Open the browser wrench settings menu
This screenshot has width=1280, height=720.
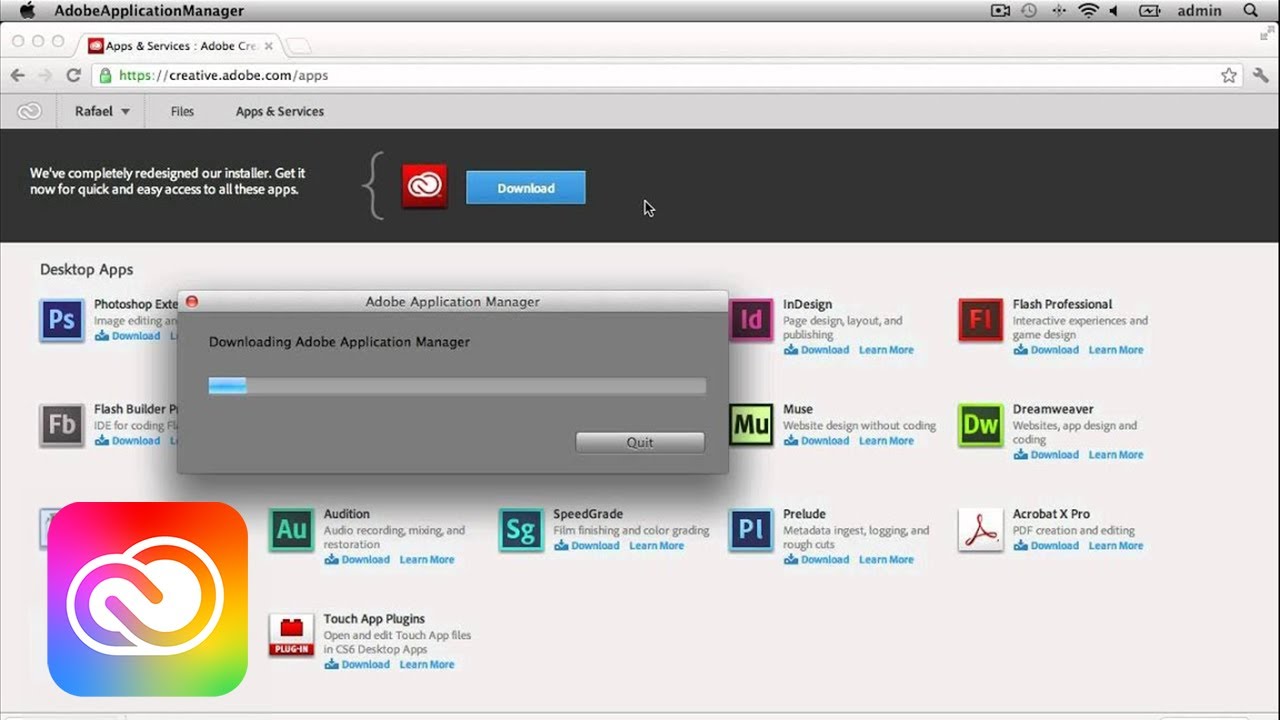pyautogui.click(x=1260, y=75)
